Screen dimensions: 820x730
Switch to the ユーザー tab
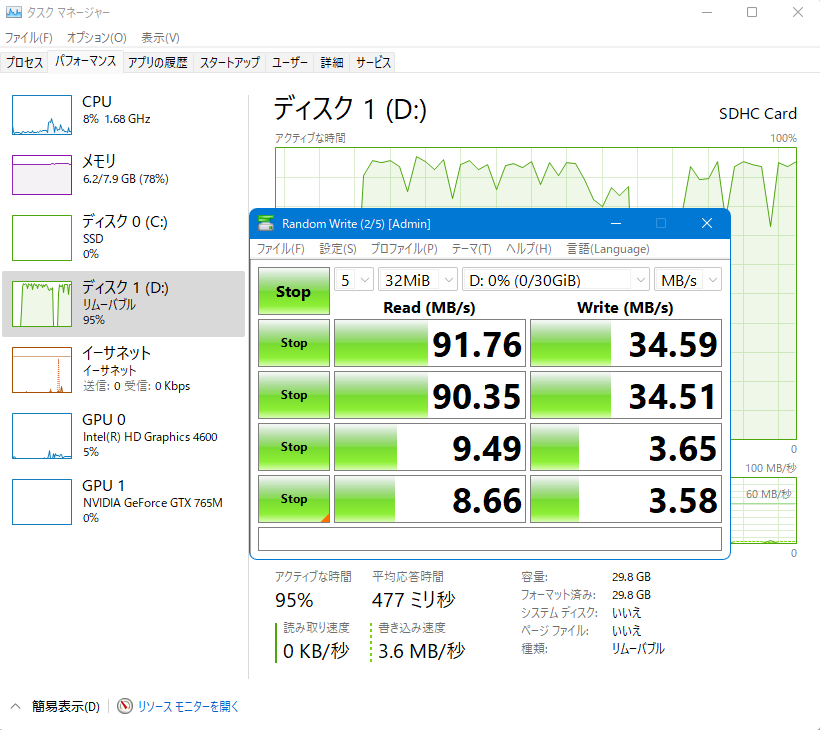[x=290, y=63]
